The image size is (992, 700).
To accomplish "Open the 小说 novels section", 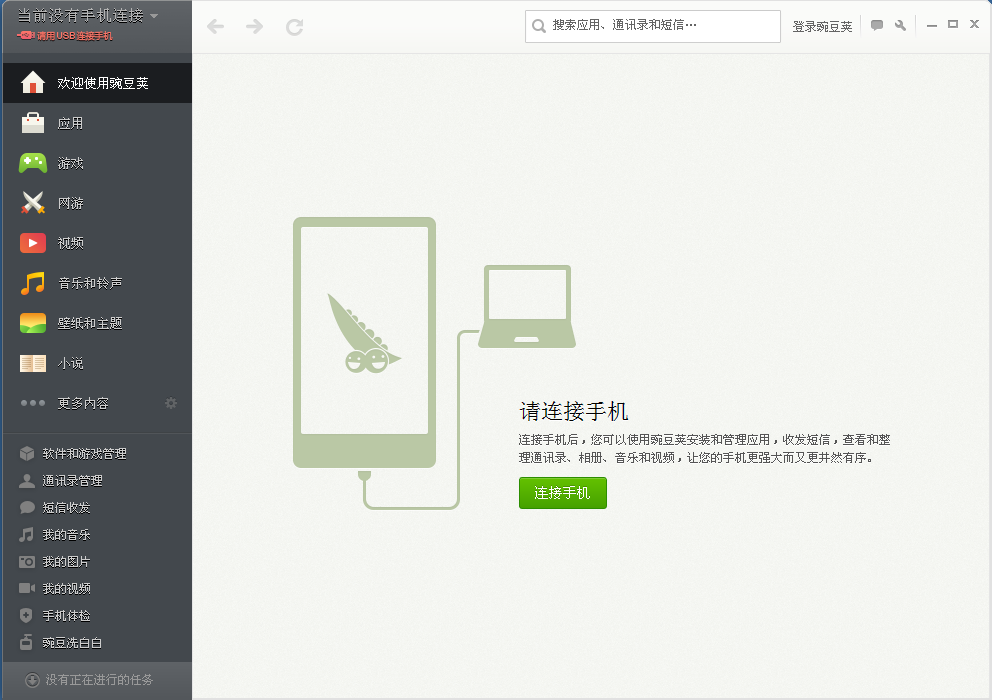I will tap(97, 363).
